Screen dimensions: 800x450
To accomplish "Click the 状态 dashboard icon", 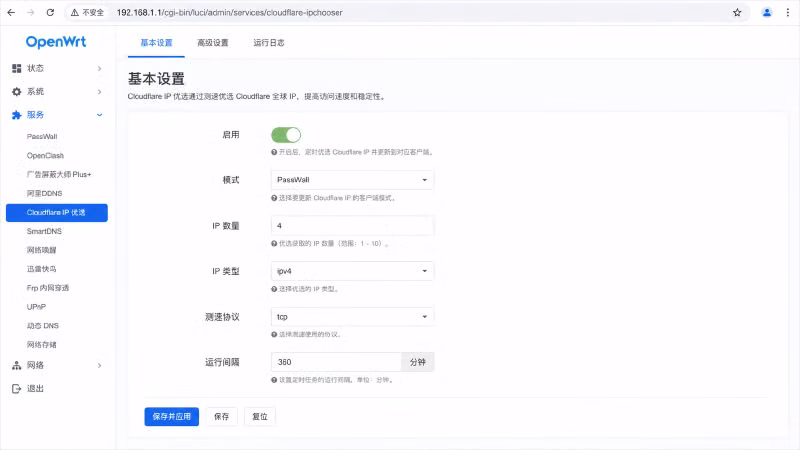I will [16, 68].
